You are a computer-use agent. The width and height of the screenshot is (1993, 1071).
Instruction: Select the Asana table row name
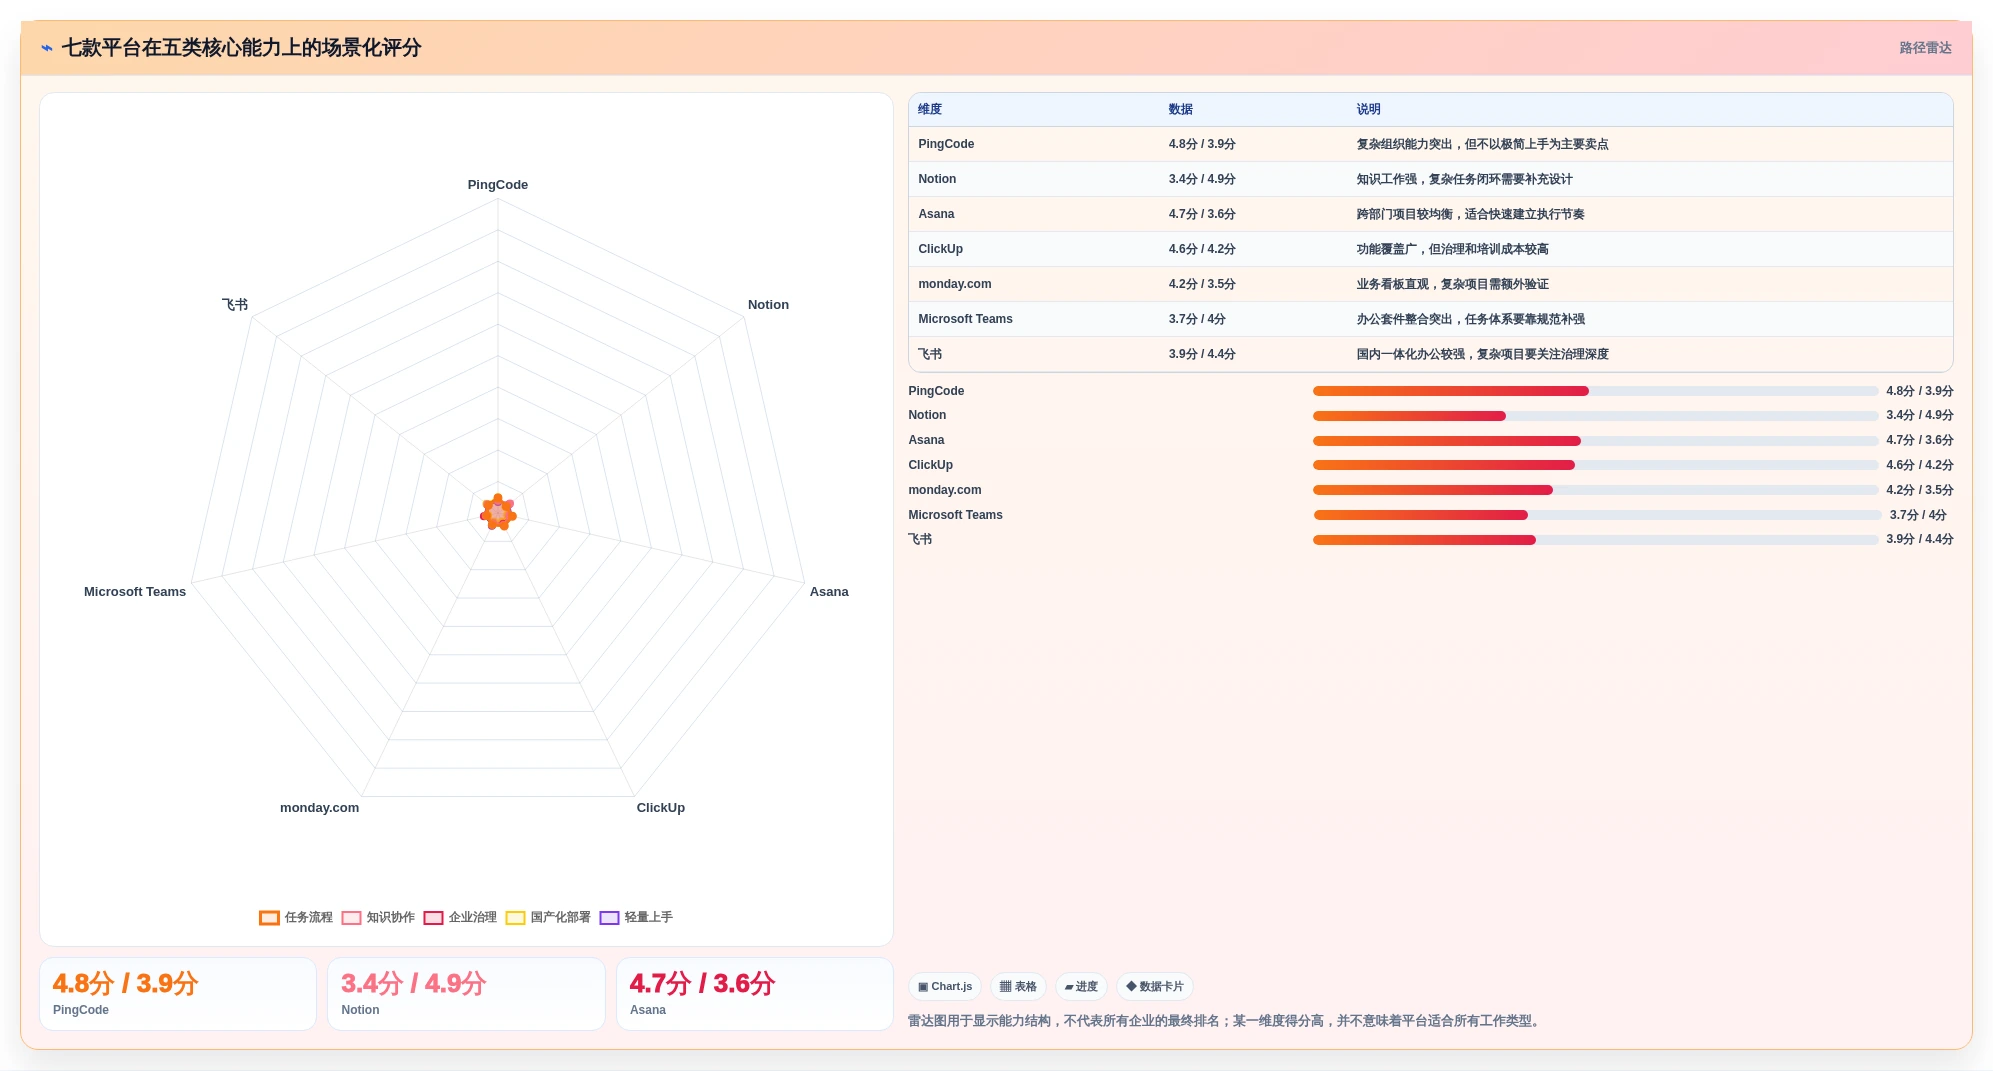point(936,214)
